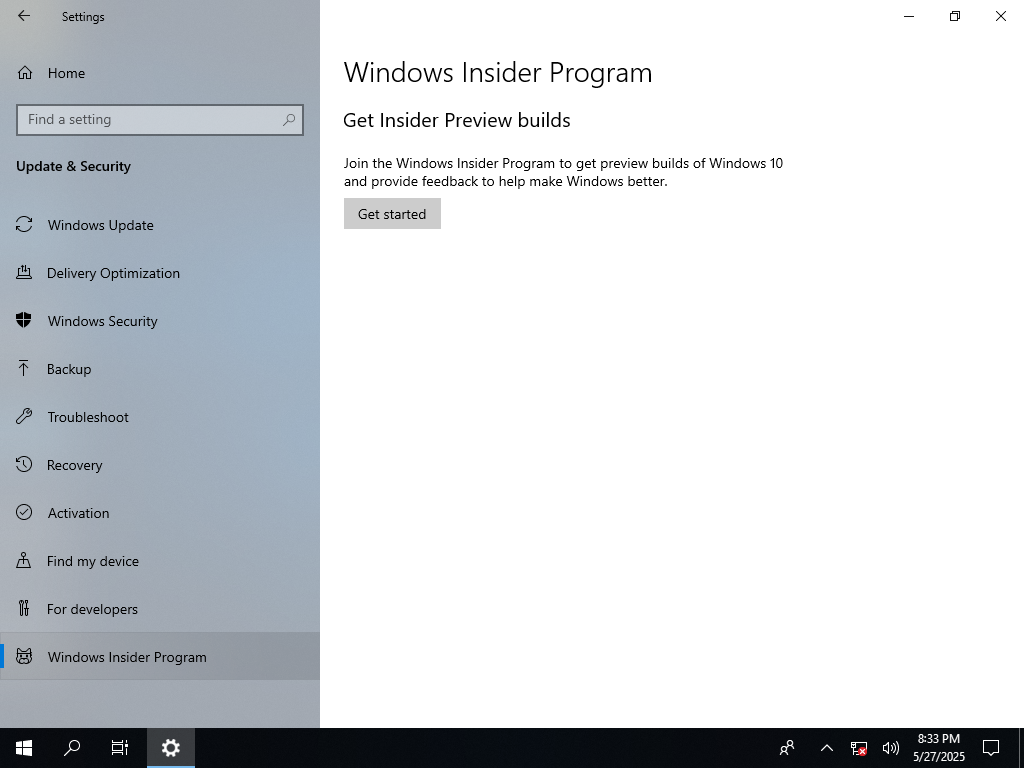The image size is (1024, 768).
Task: Open the People icon in system tray
Action: pyautogui.click(x=788, y=748)
